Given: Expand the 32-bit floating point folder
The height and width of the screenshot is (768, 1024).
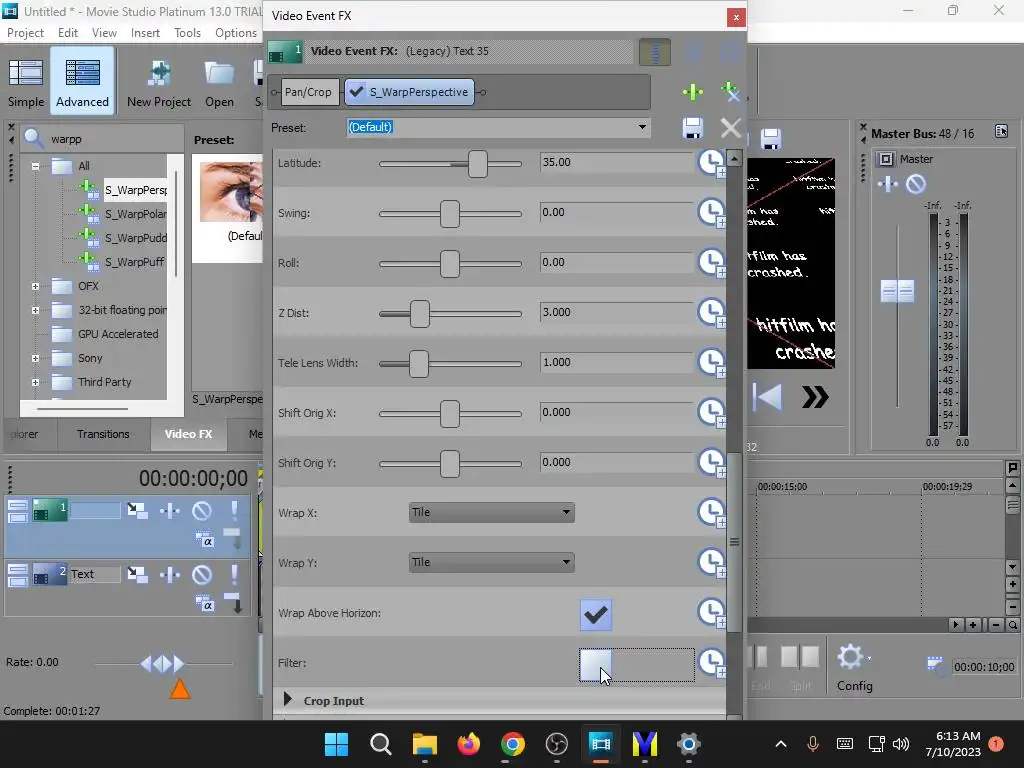Looking at the screenshot, I should click(35, 310).
